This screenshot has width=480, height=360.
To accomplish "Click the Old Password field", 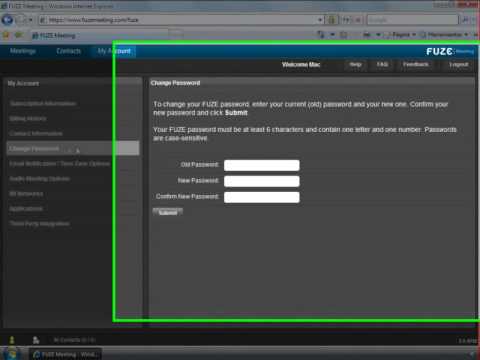I will pos(262,165).
